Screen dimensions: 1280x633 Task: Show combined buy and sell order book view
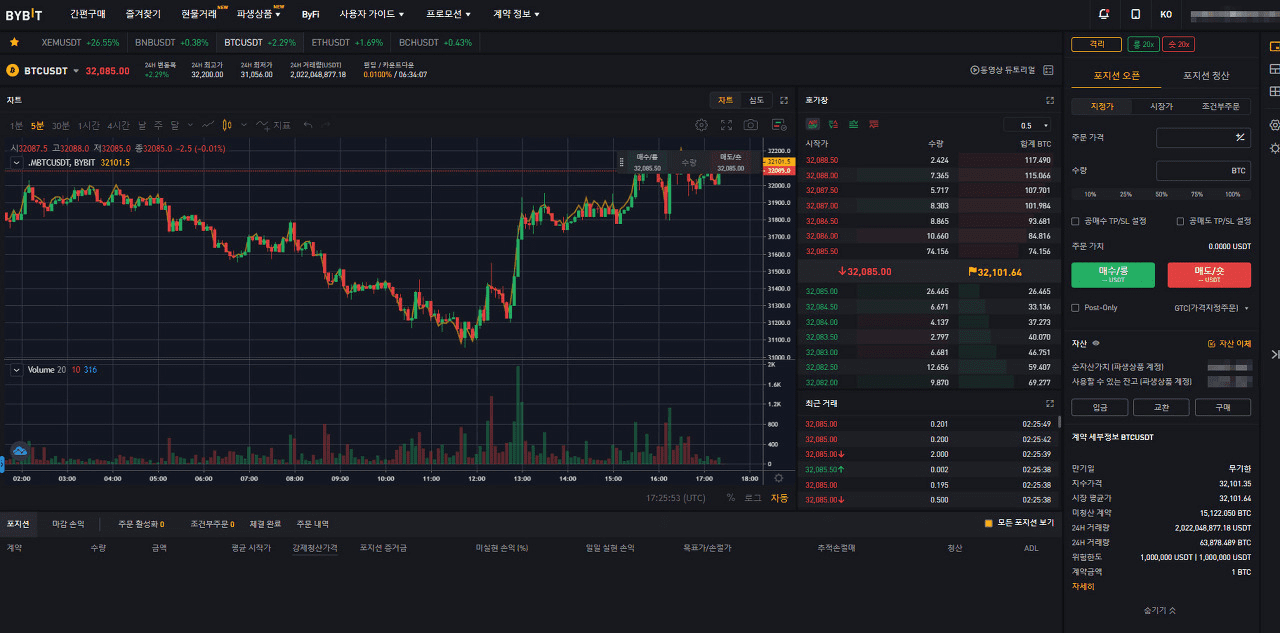812,124
